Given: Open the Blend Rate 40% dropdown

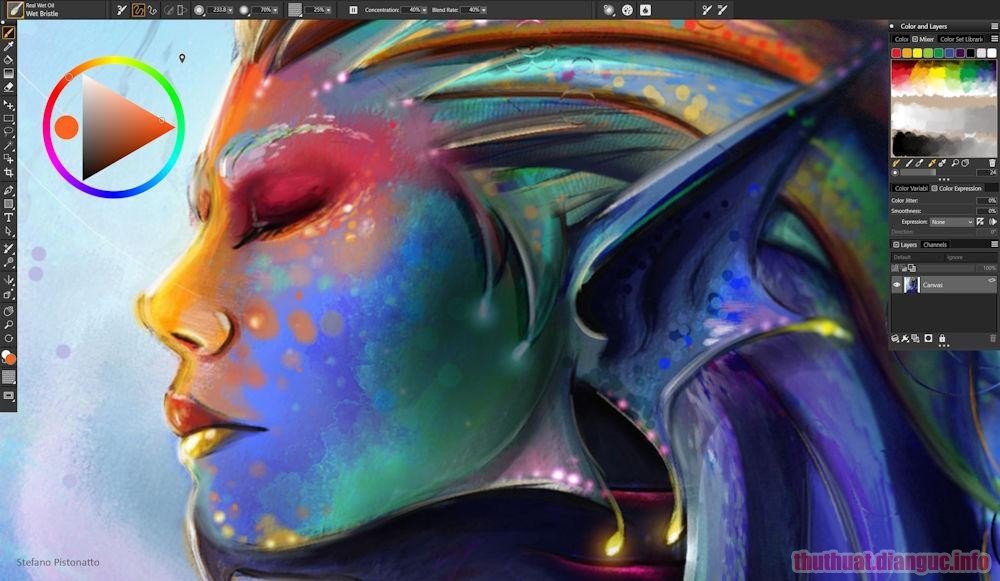Looking at the screenshot, I should pos(483,10).
